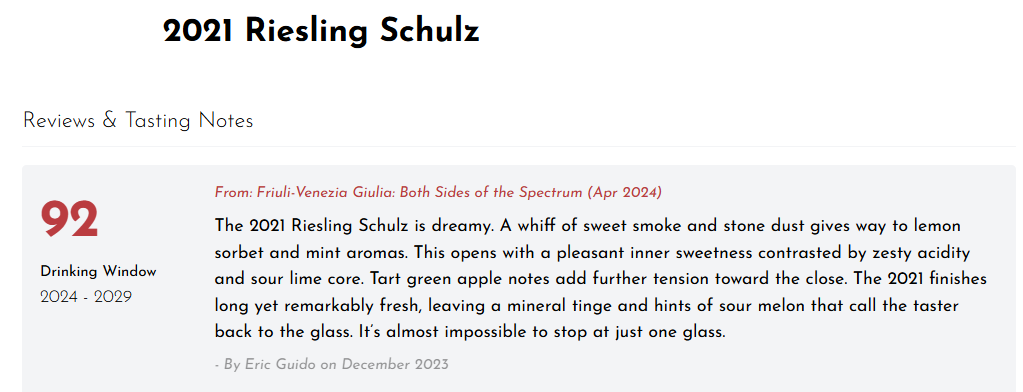The image size is (1023, 392).
Task: Click the 2021 Riesling Schulz page title
Action: 321,31
